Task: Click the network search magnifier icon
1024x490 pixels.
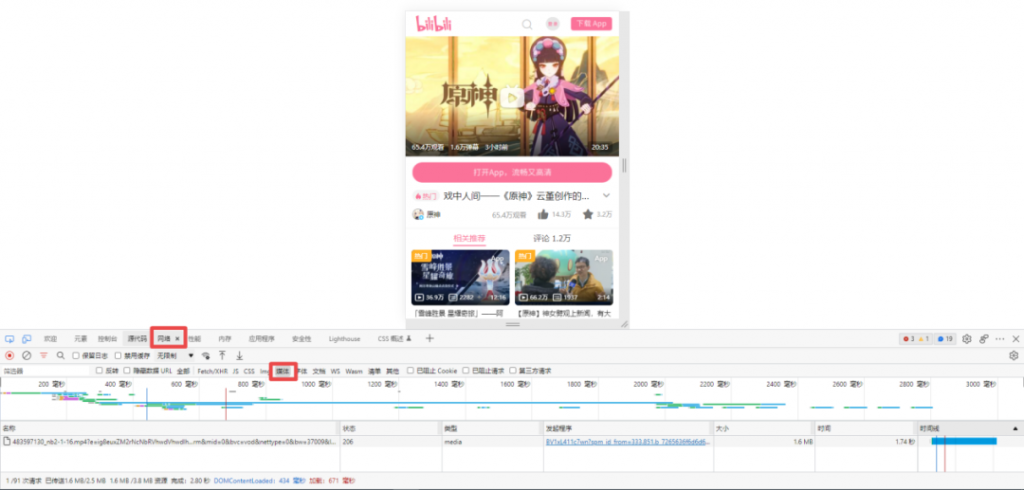Action: pyautogui.click(x=61, y=355)
